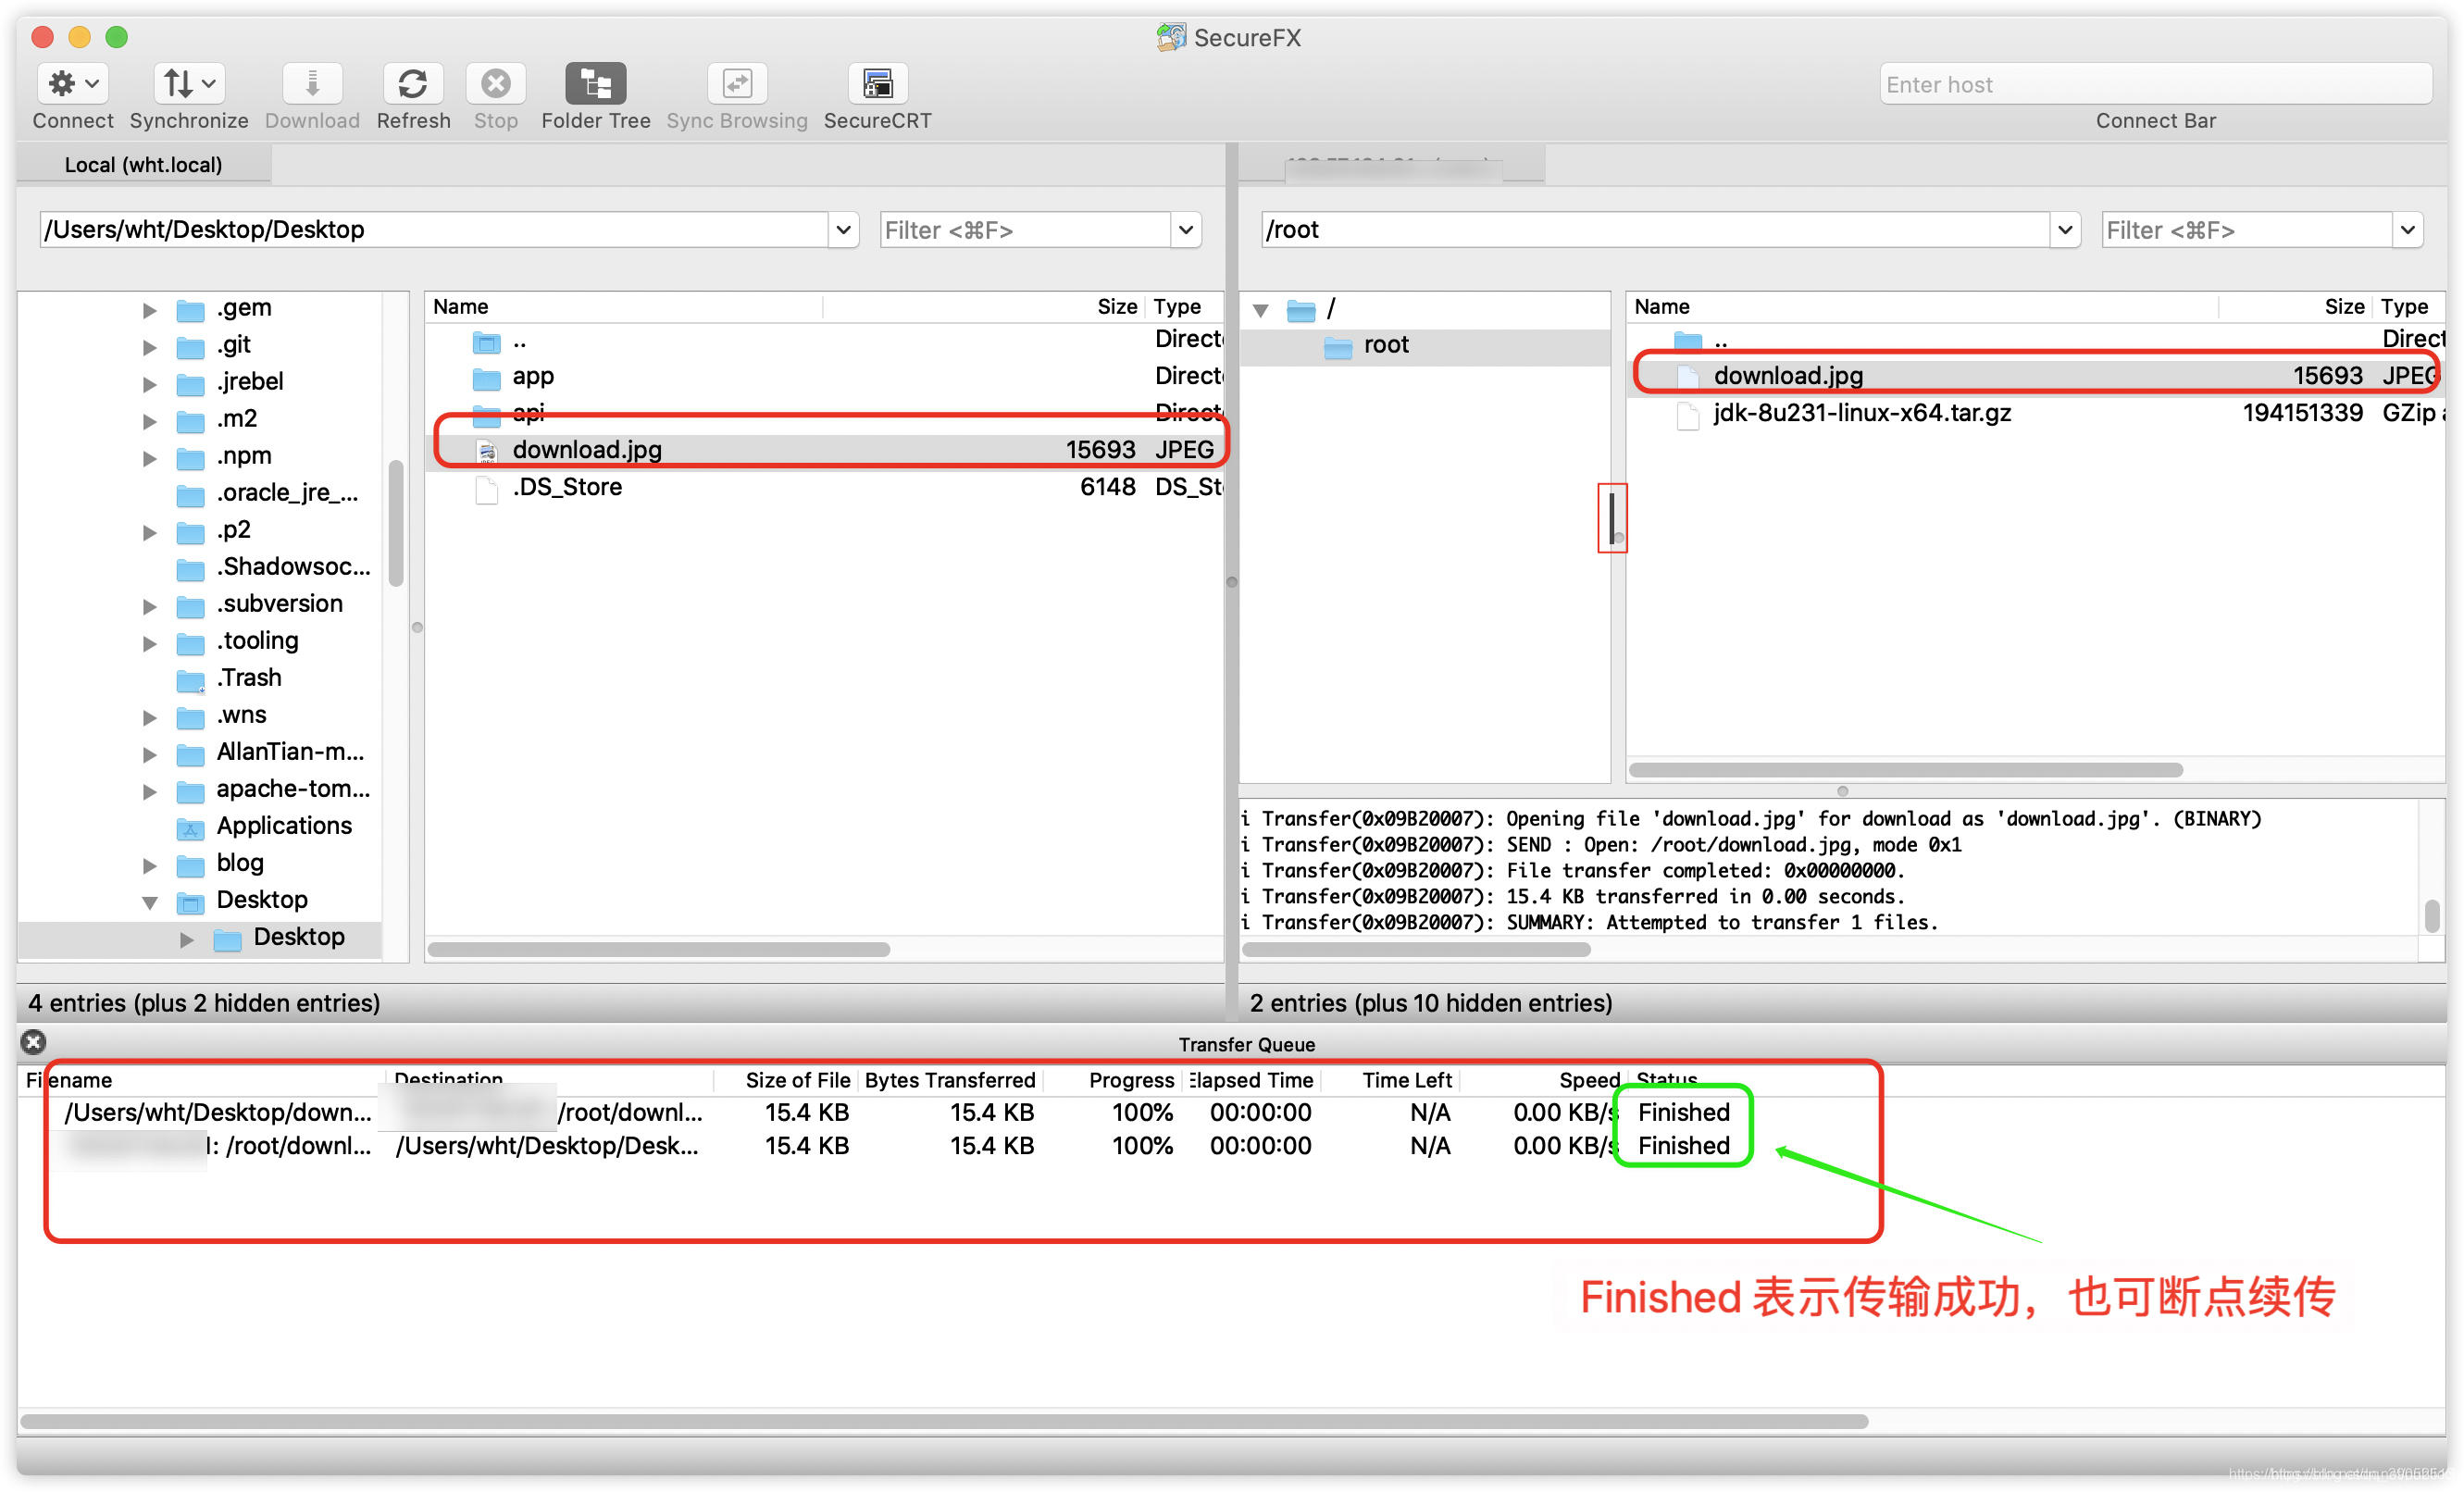Expand the .git folder
2464x1492 pixels.
tap(149, 347)
